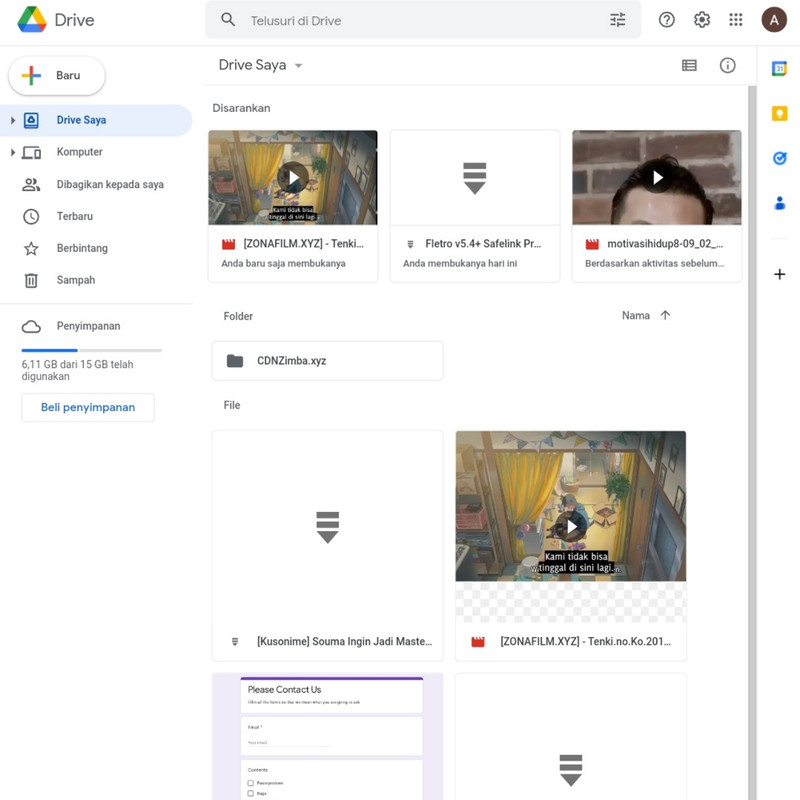
Task: Select Komputer in the sidebar
Action: [96, 152]
